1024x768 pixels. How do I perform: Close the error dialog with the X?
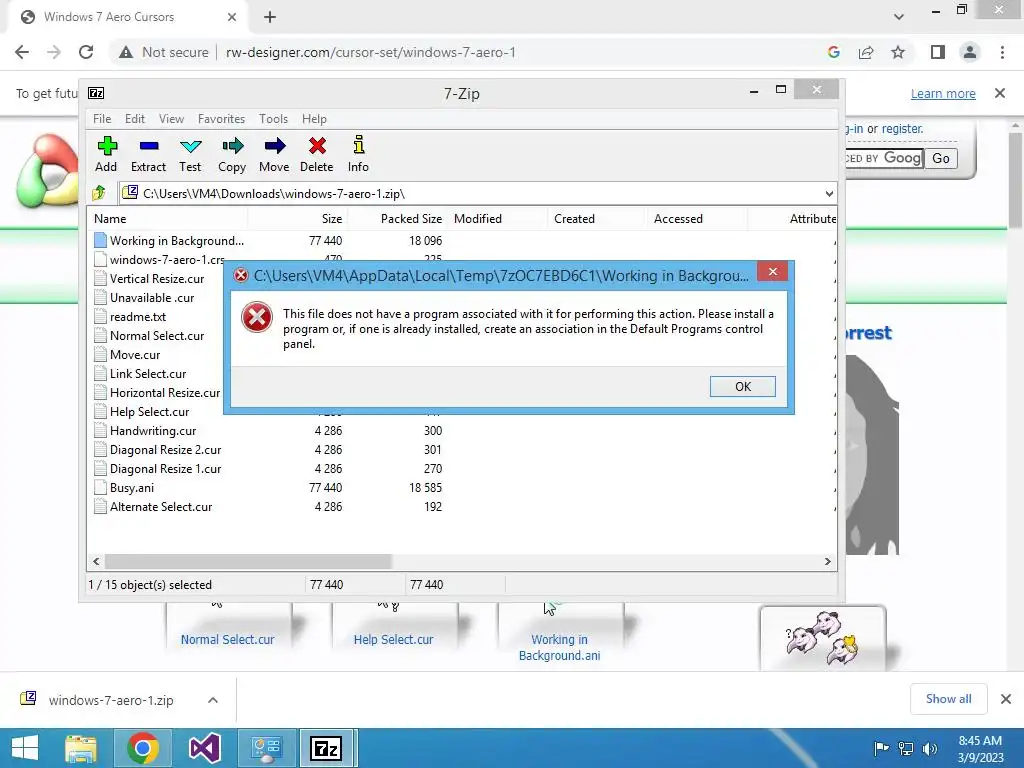tap(773, 272)
